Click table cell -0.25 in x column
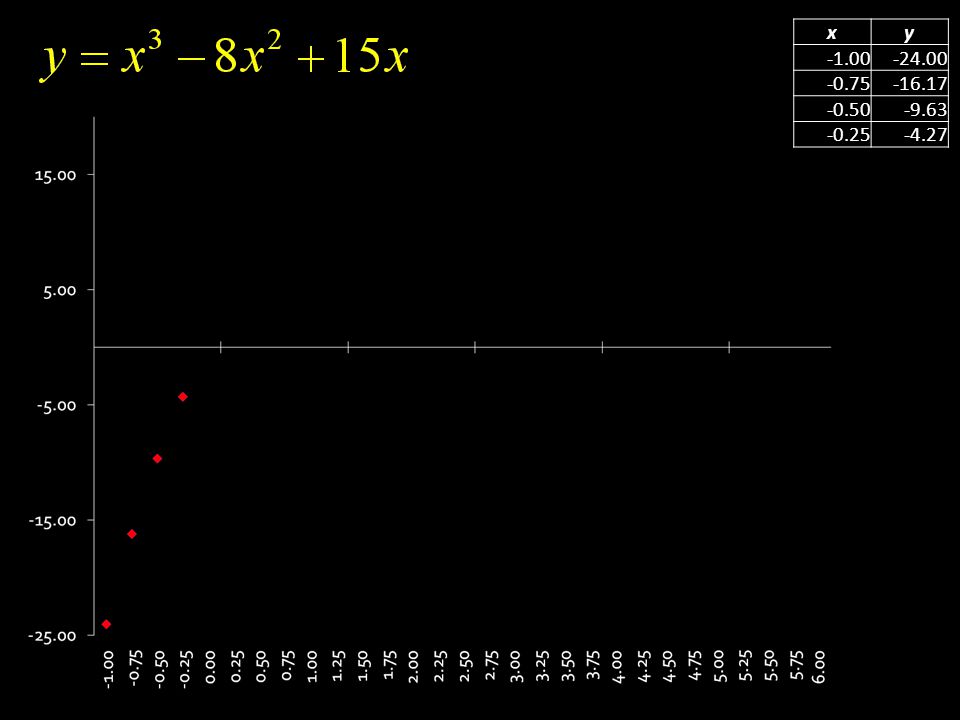Viewport: 960px width, 720px height. click(x=832, y=134)
